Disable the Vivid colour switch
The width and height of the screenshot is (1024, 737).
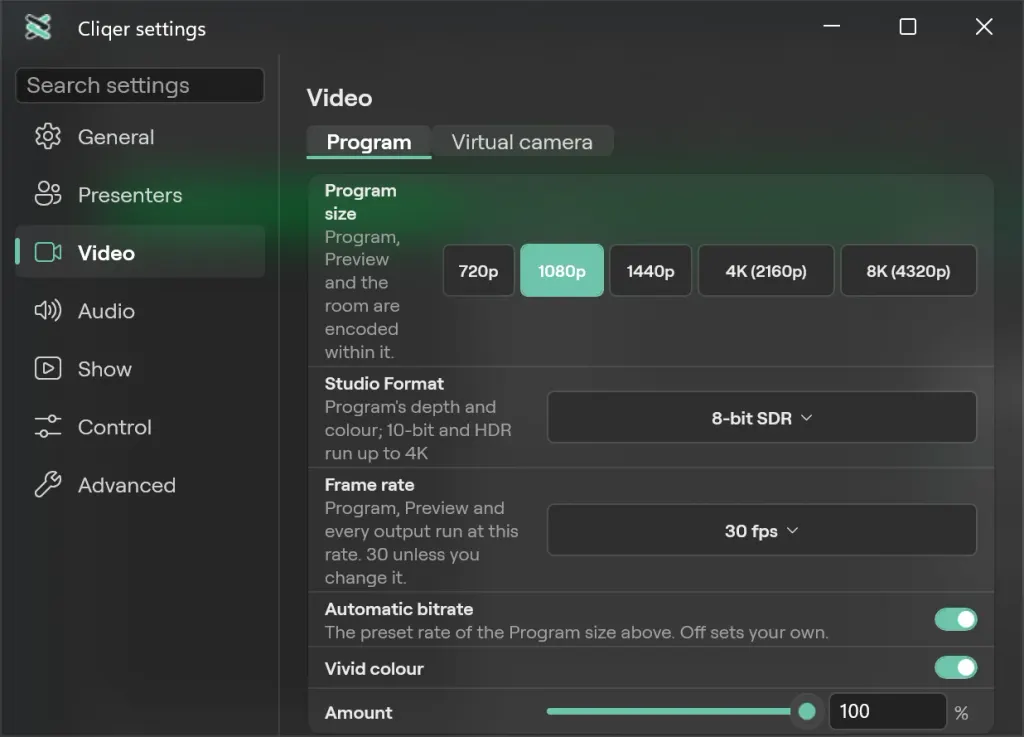point(955,668)
